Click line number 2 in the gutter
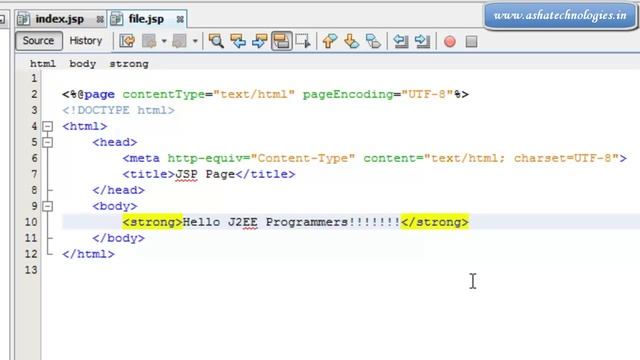Screen dimensions: 640x360 coord(34,94)
